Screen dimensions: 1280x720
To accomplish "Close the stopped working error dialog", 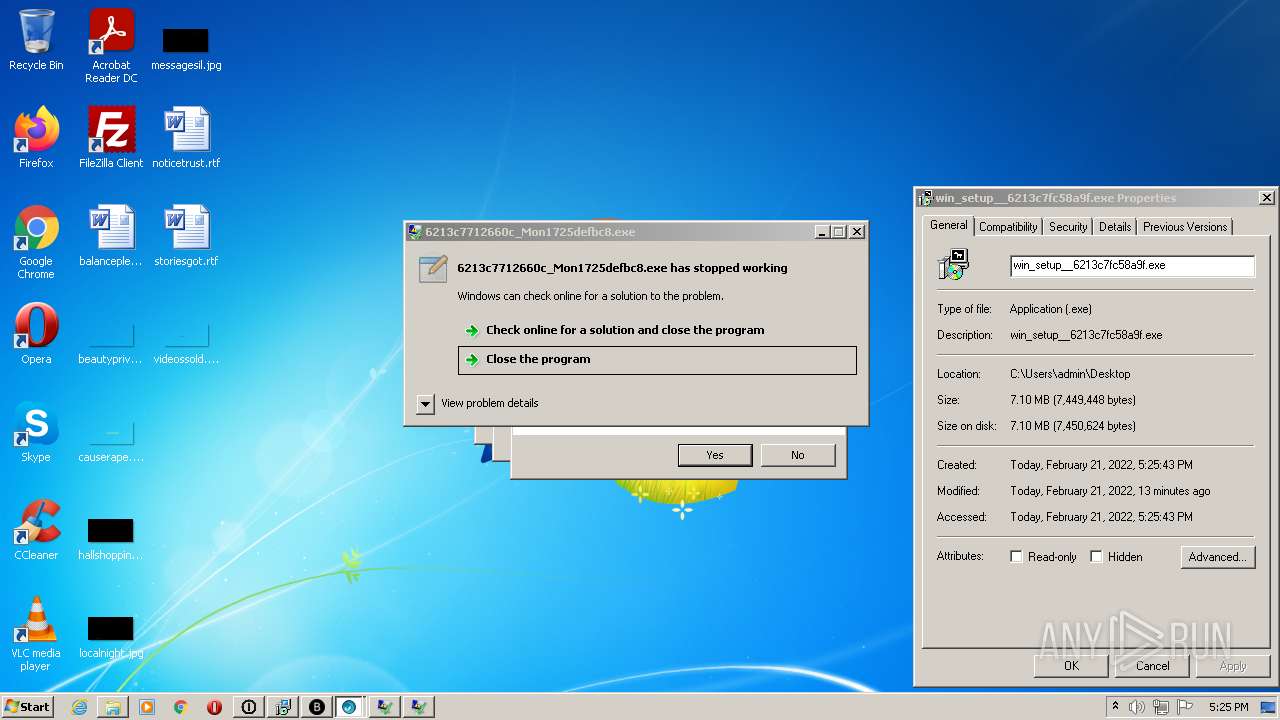I will point(857,232).
